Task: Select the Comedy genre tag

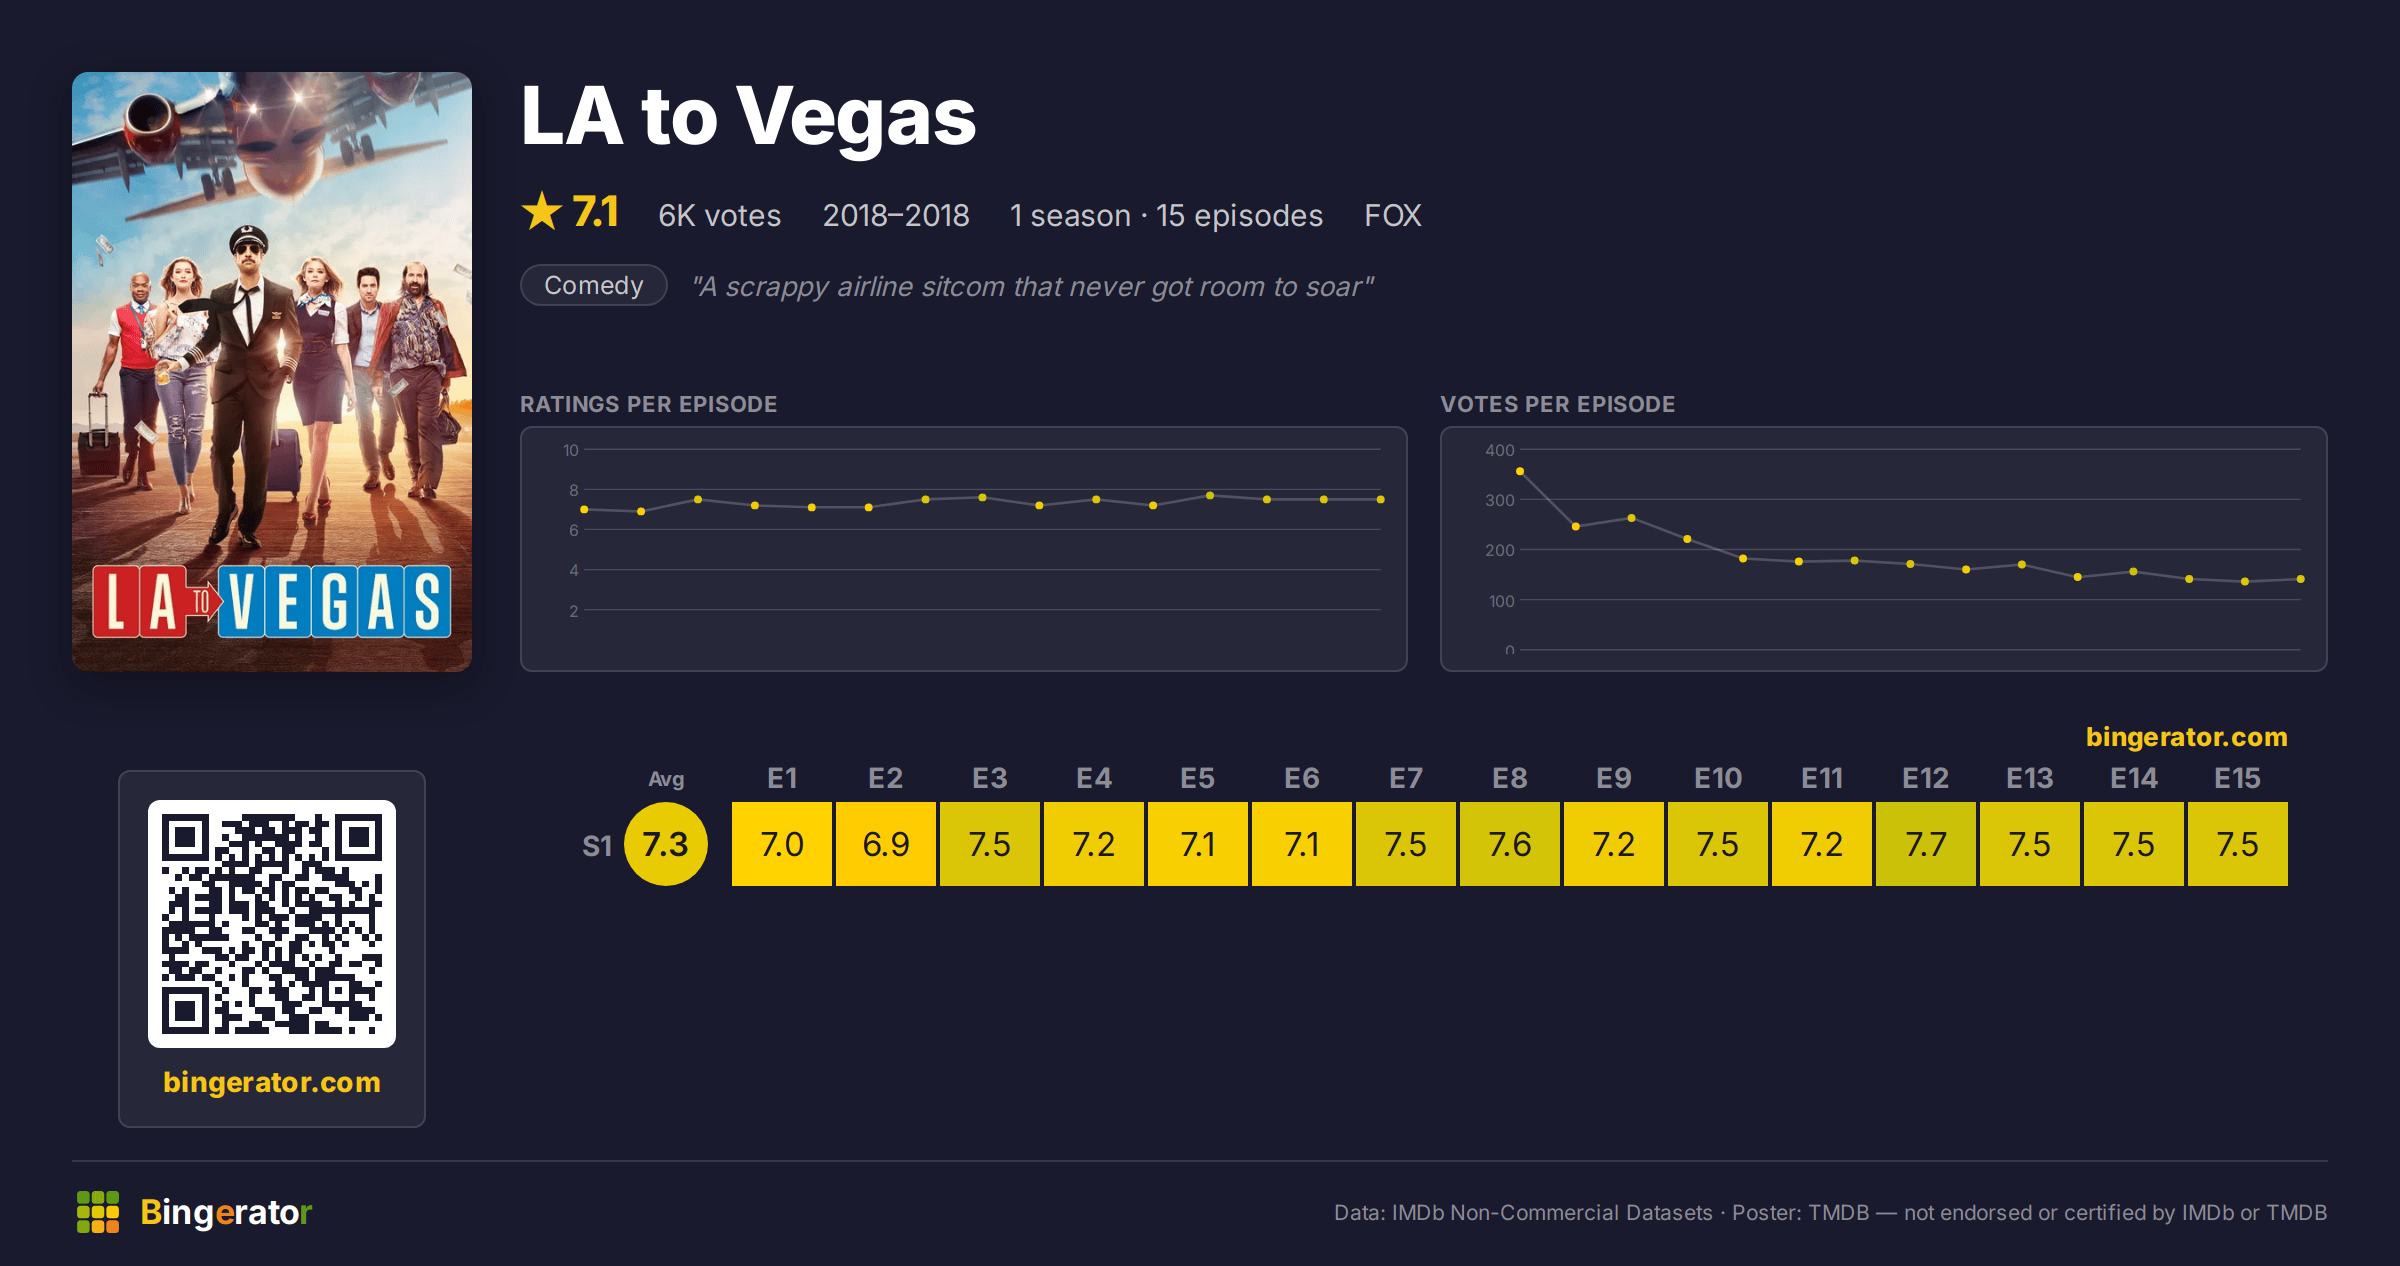Action: click(x=594, y=286)
